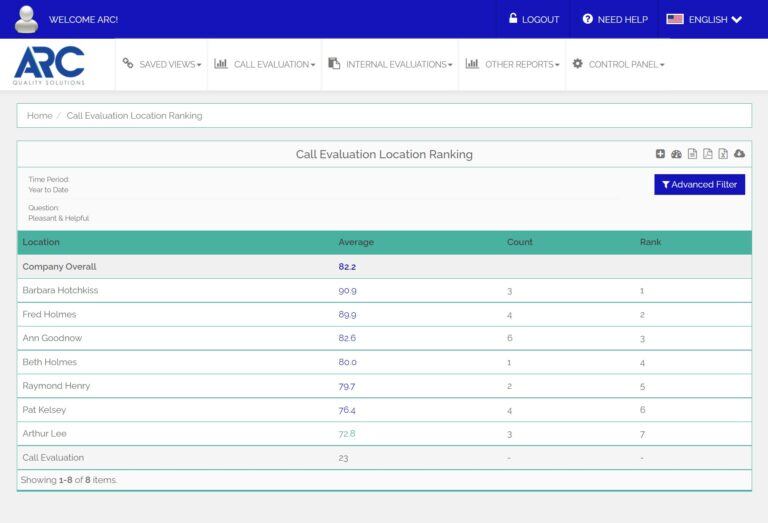Screen dimensions: 768x523
Task: Click the cloud download icon
Action: [740, 154]
